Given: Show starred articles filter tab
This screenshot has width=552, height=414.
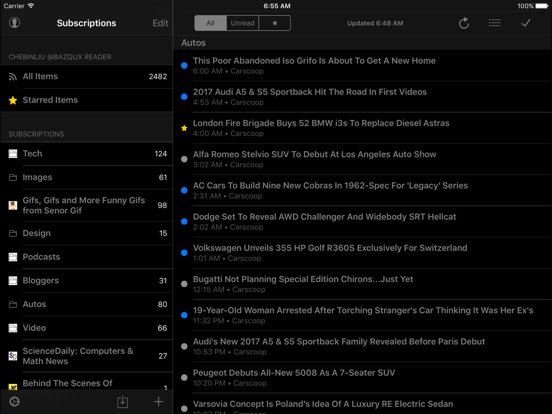Looking at the screenshot, I should [x=275, y=23].
